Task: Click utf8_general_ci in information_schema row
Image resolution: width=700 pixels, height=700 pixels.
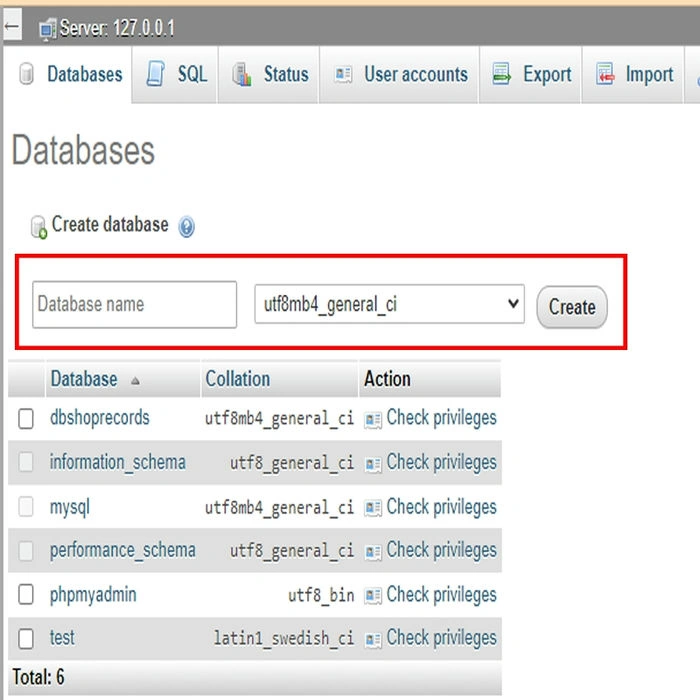Action: click(x=292, y=463)
